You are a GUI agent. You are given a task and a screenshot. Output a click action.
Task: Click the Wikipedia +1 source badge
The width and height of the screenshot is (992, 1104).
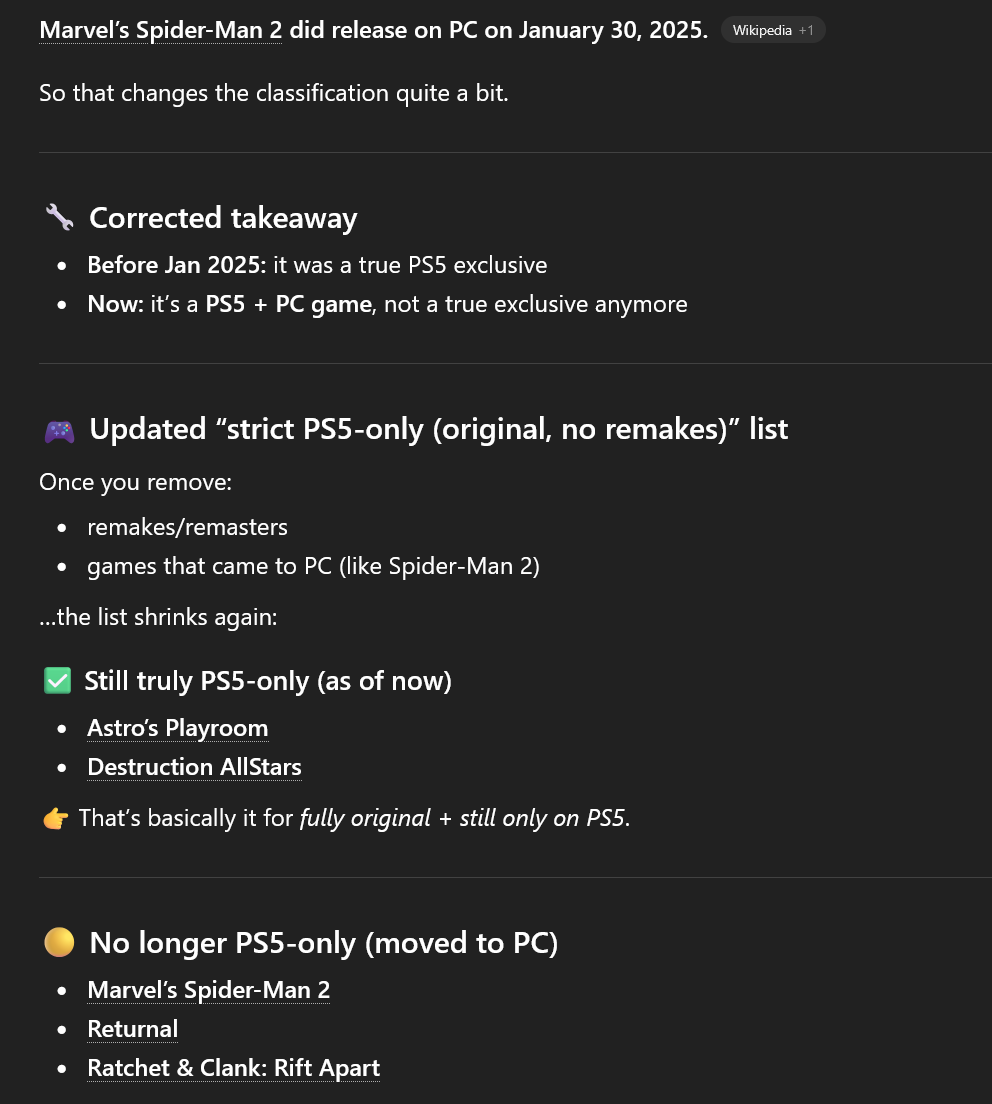[x=772, y=30]
